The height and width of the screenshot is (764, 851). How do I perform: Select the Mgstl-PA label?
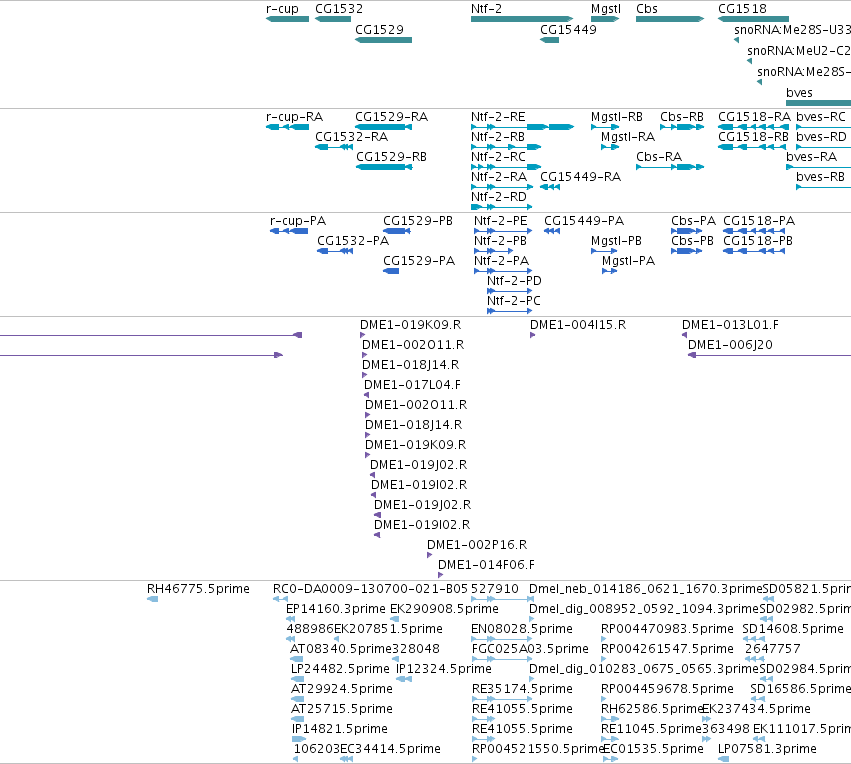point(628,260)
